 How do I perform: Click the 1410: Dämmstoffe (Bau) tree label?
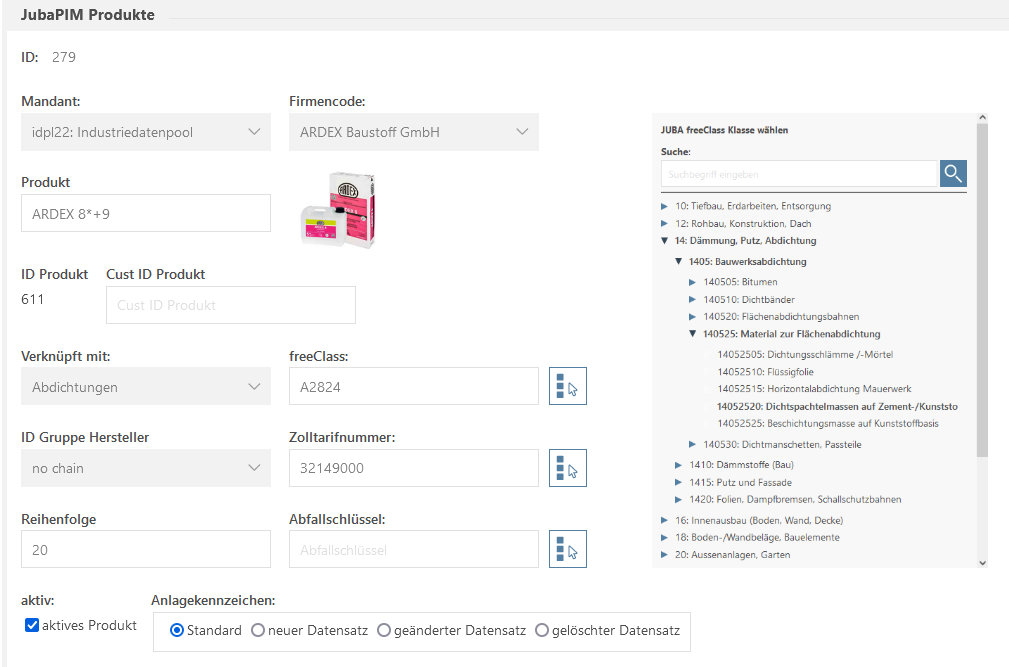point(741,464)
